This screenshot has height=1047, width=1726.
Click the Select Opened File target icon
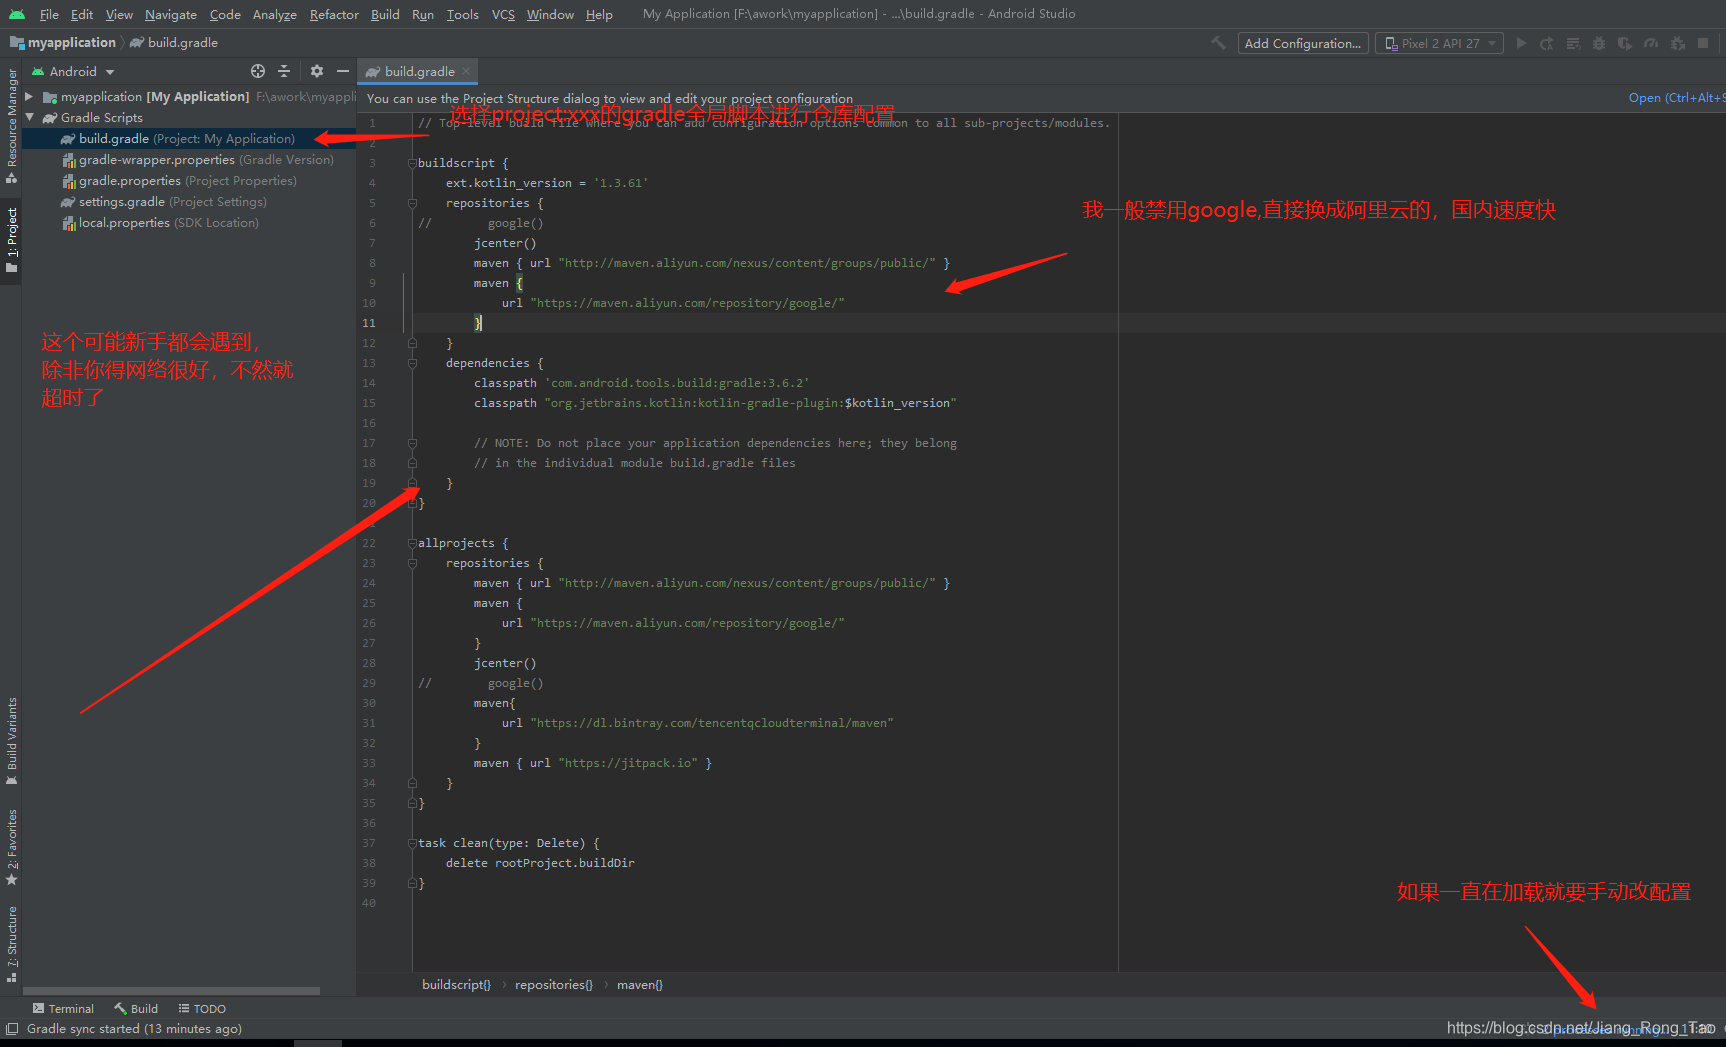(x=258, y=71)
